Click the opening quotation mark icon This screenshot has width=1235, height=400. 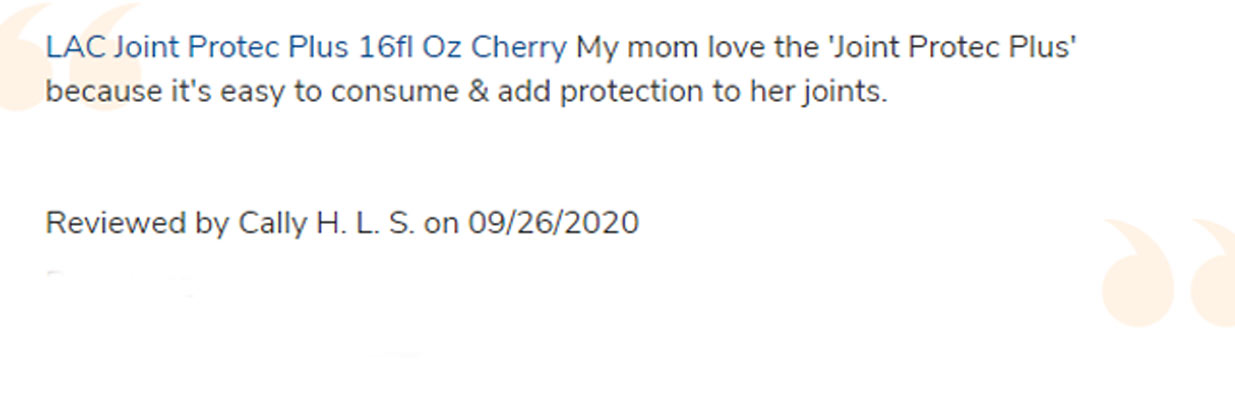coord(70,57)
